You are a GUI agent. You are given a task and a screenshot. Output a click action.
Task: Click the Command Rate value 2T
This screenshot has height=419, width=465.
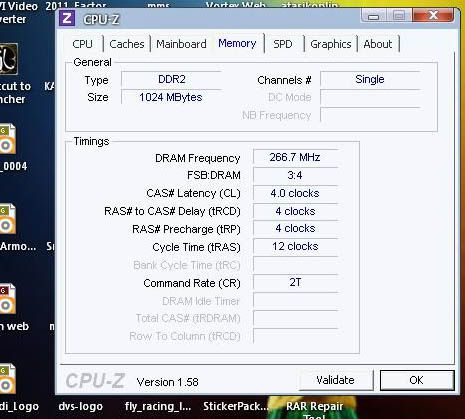pos(295,282)
